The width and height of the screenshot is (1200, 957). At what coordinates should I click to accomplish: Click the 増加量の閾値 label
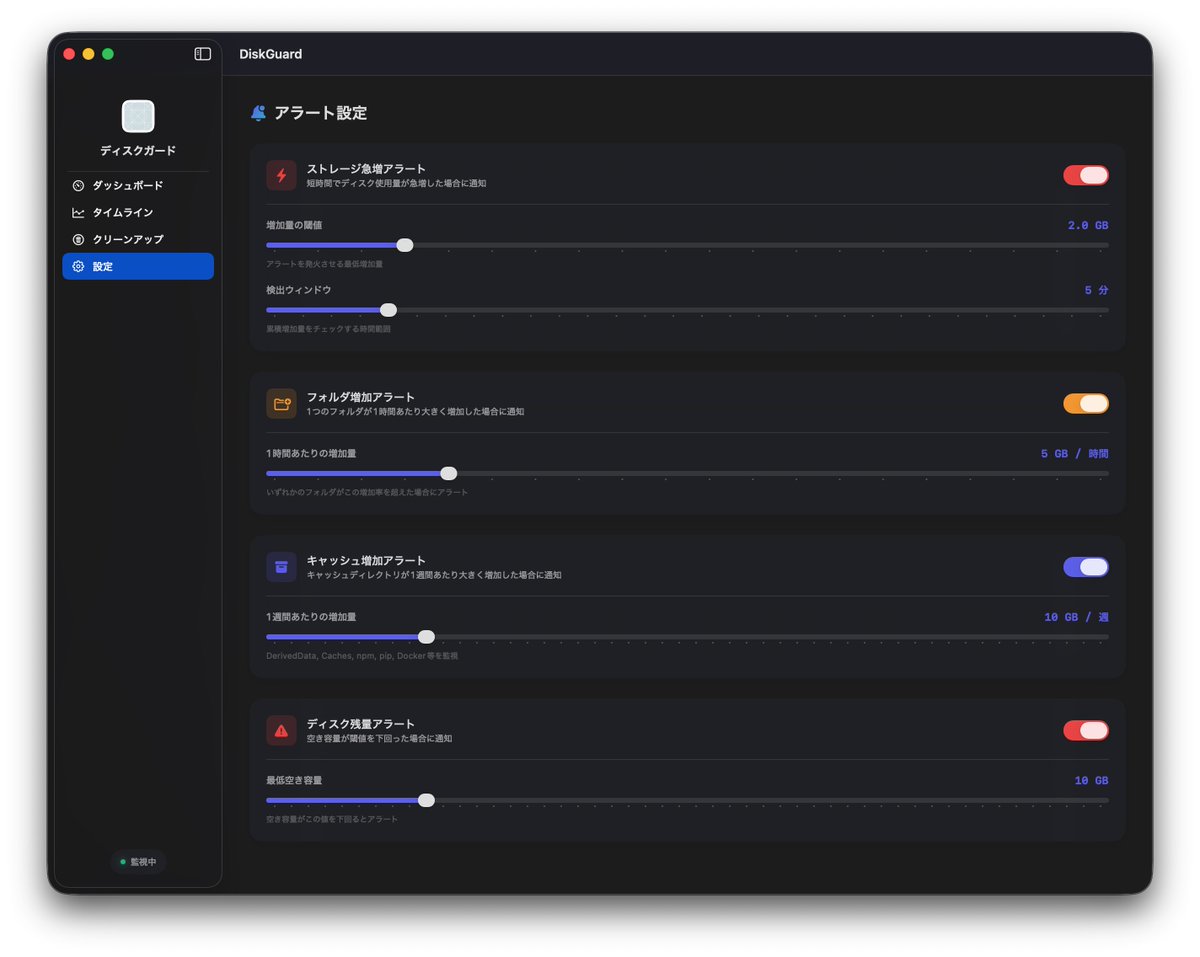coord(294,226)
